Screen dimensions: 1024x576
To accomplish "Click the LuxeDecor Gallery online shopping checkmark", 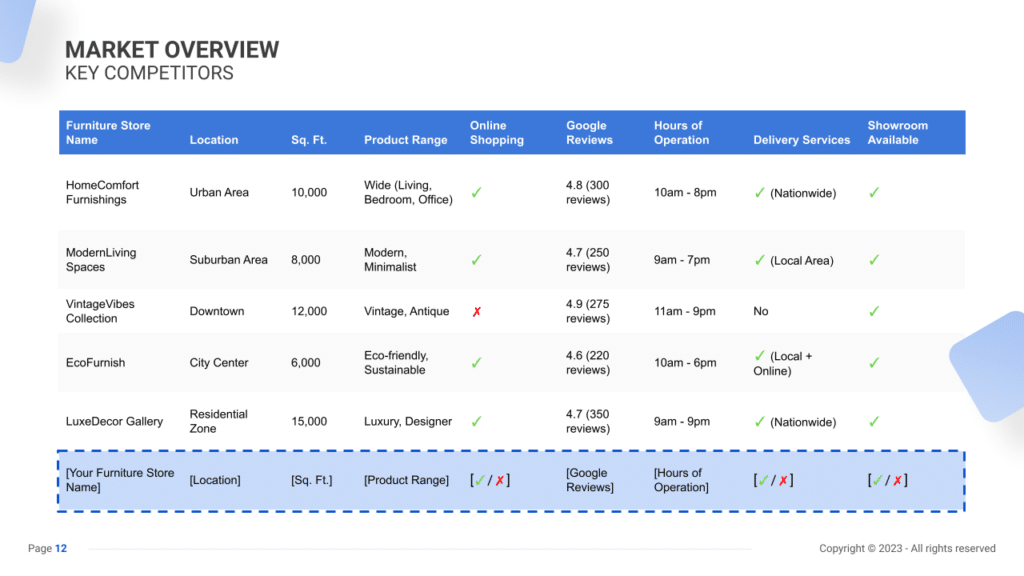I will (x=477, y=421).
